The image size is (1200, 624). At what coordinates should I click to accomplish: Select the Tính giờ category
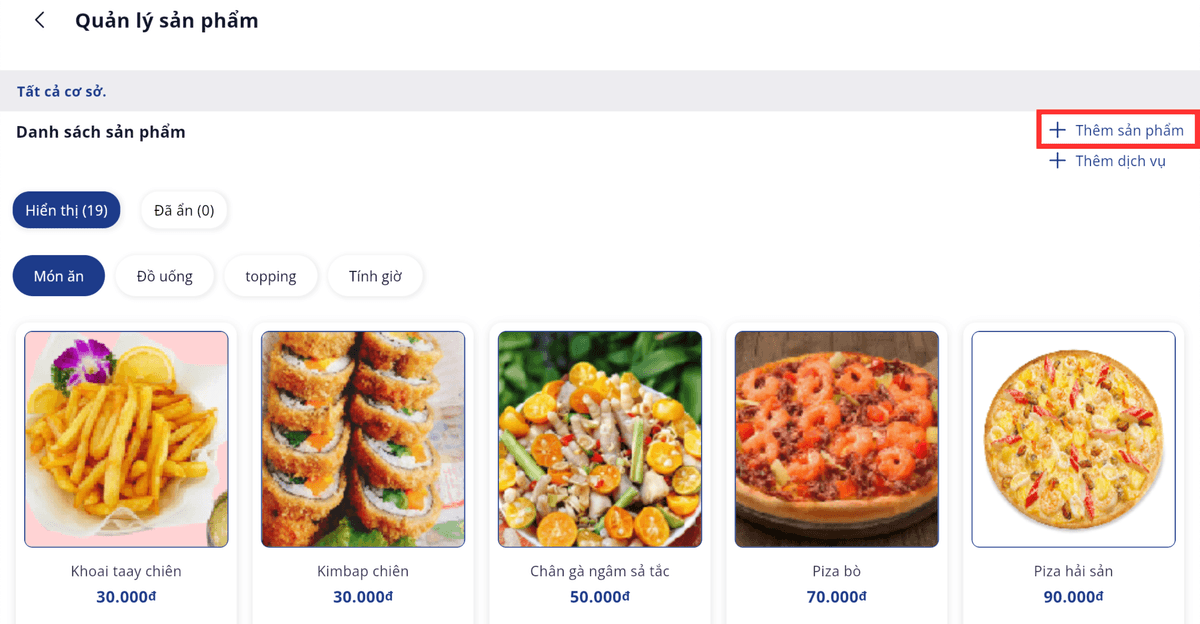tap(375, 276)
